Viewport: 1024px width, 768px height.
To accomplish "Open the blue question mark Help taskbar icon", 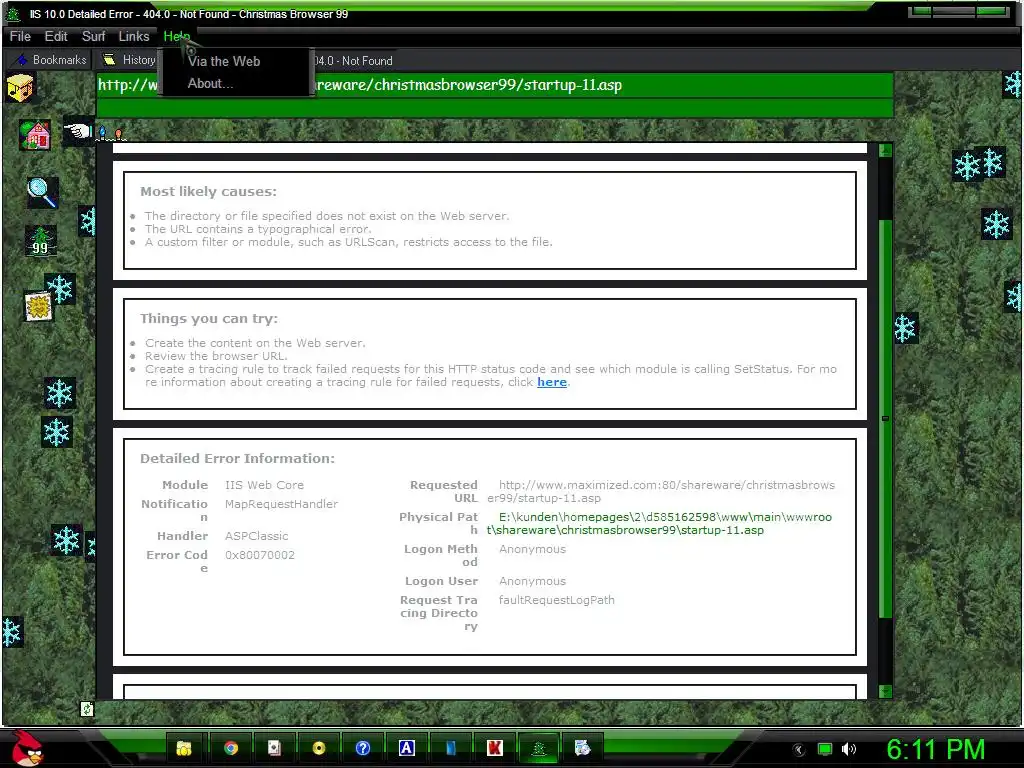I will click(363, 748).
